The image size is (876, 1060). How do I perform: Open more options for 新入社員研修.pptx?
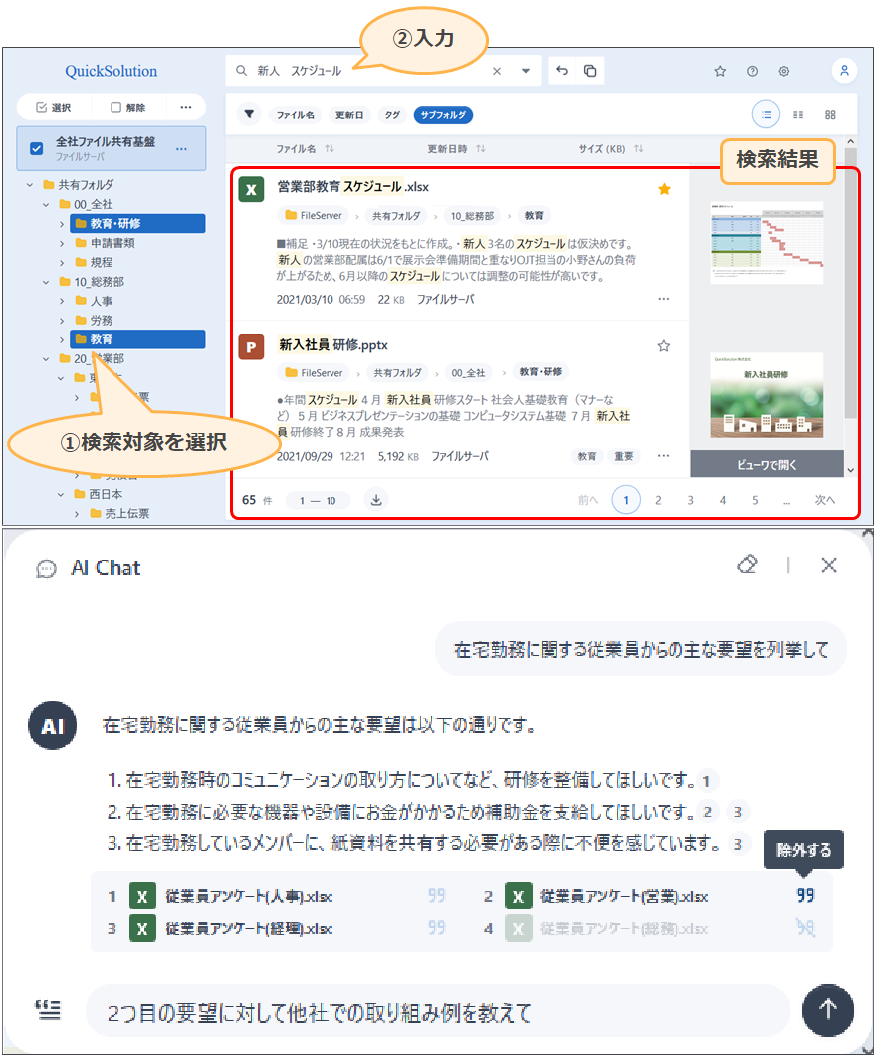coord(664,456)
